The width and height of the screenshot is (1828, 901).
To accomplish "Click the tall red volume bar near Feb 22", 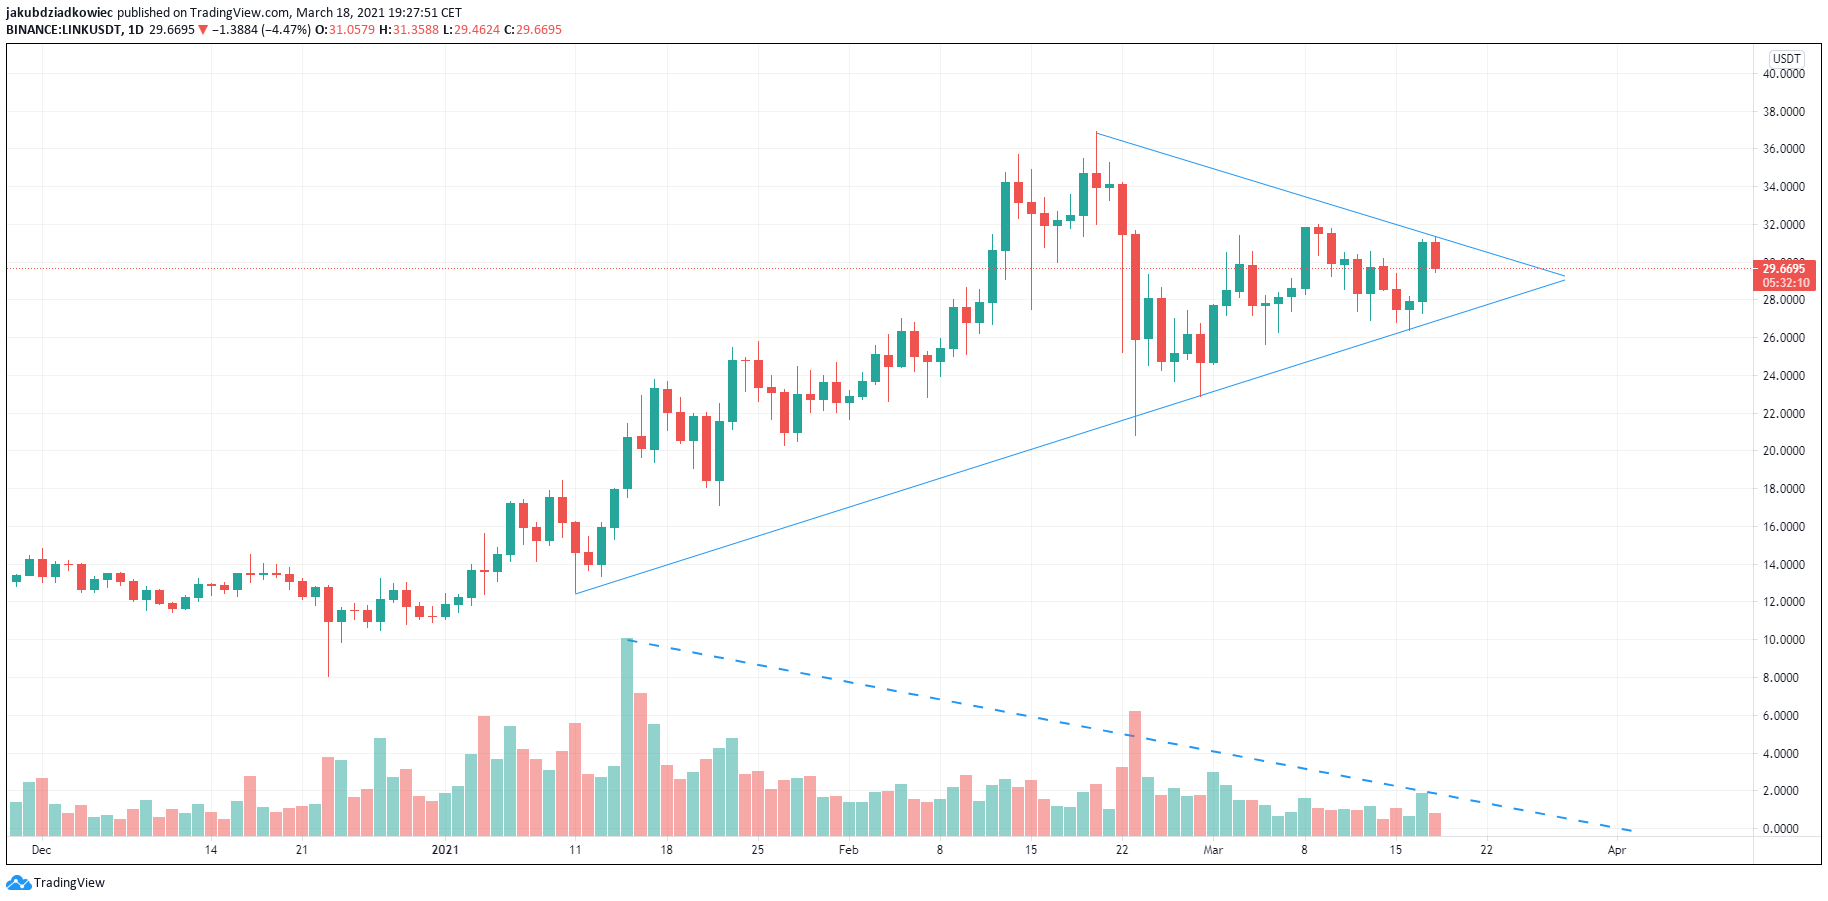I will [x=1135, y=773].
